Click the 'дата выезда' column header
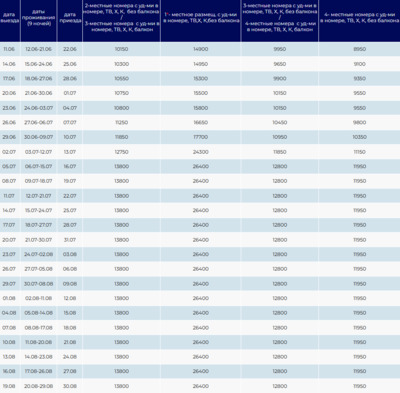Viewport: 400px width, 393px height. pyautogui.click(x=9, y=18)
